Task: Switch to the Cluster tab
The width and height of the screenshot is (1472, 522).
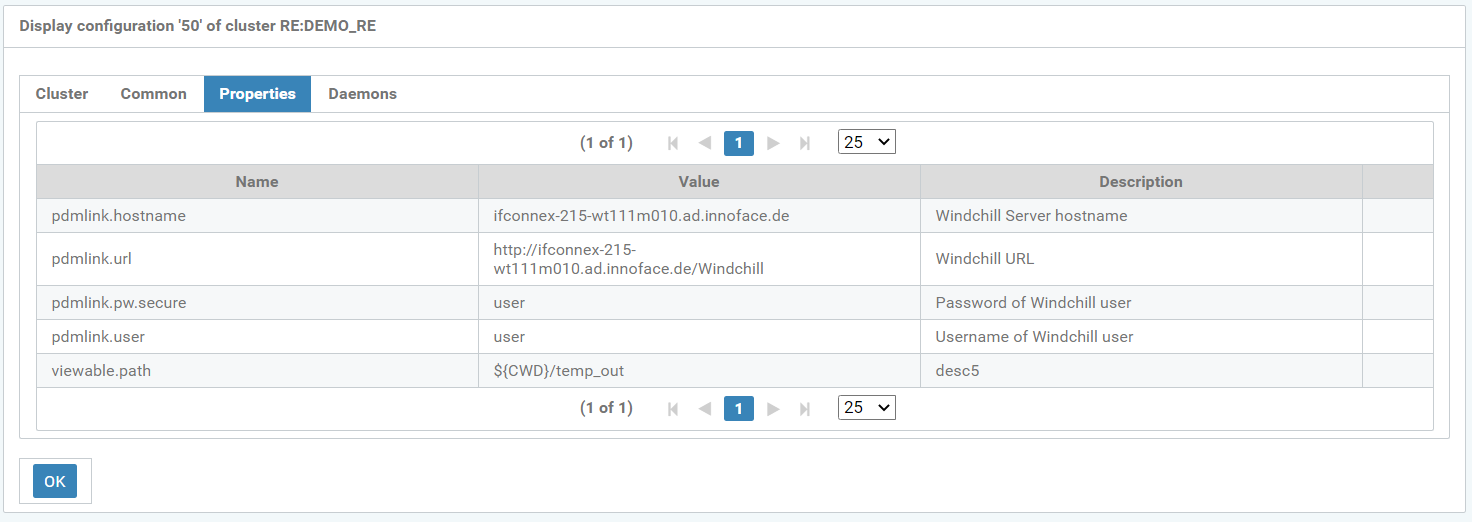Action: 62,94
